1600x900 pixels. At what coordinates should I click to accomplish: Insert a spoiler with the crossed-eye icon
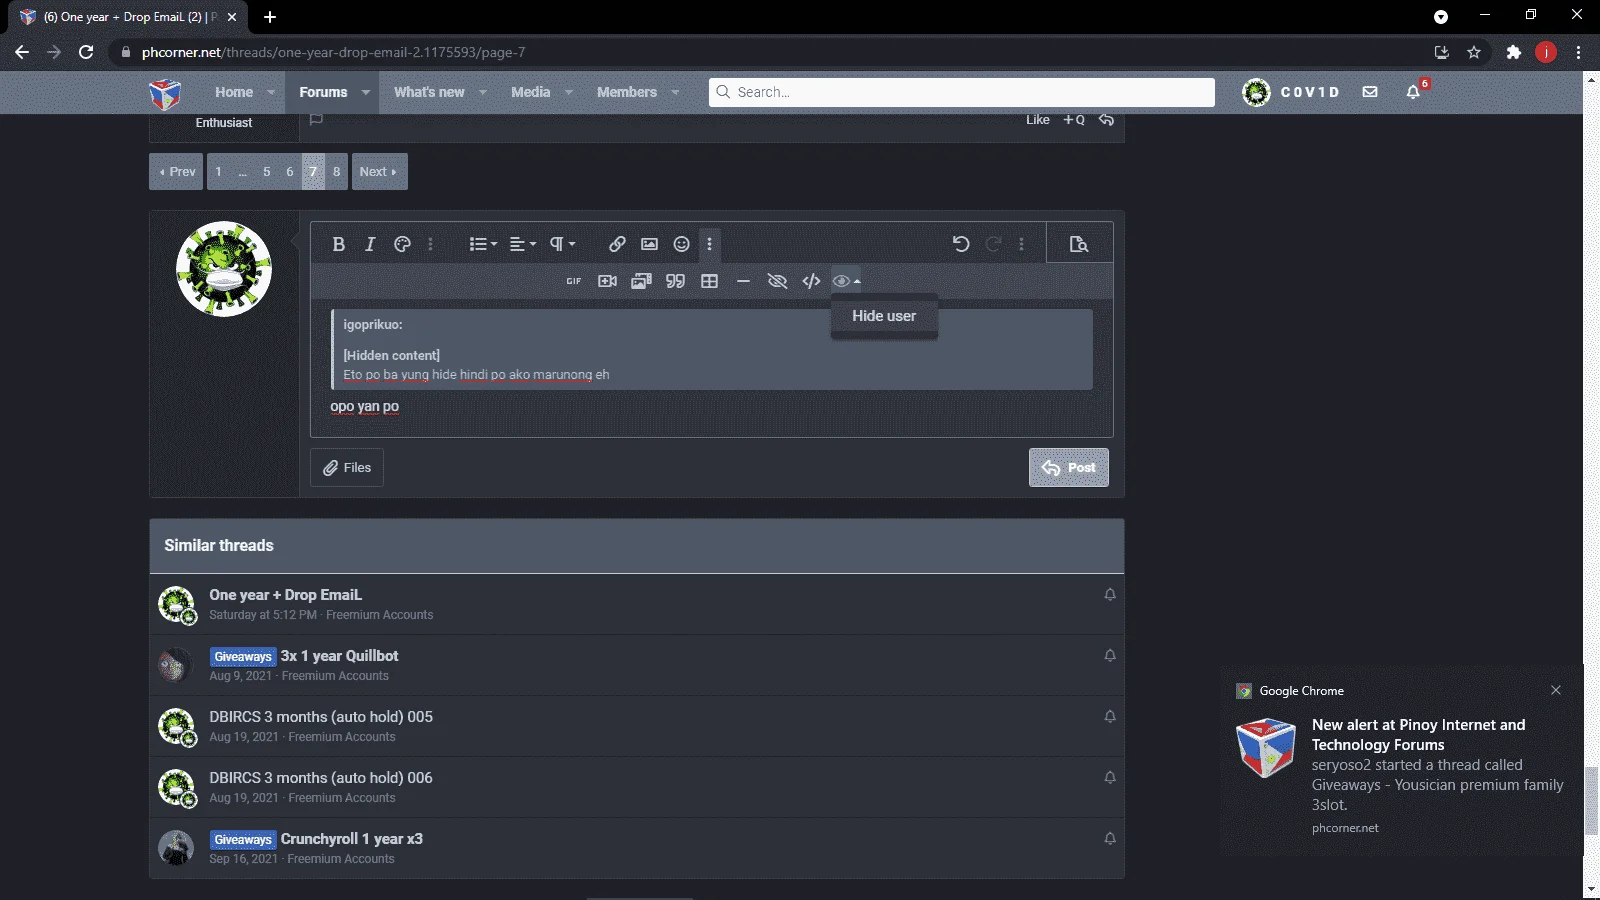tap(777, 281)
